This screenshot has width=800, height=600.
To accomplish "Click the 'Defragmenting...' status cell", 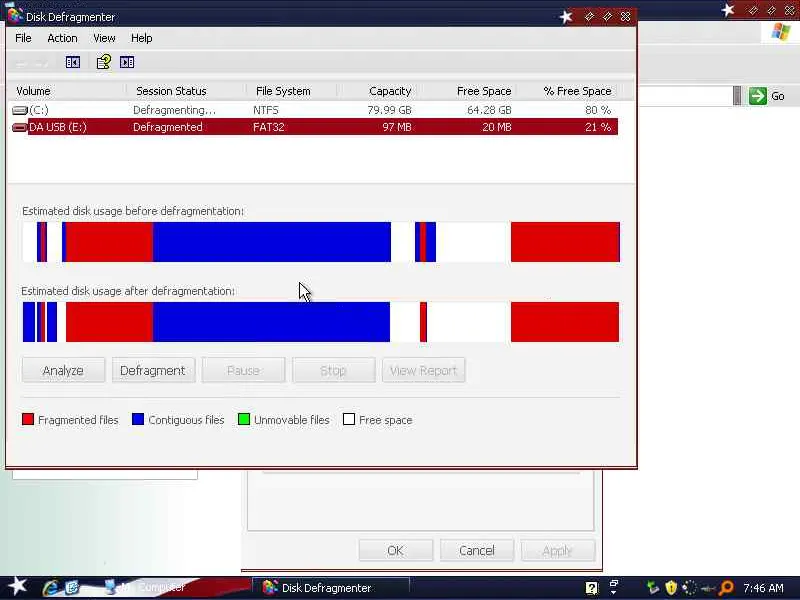I will [x=174, y=110].
